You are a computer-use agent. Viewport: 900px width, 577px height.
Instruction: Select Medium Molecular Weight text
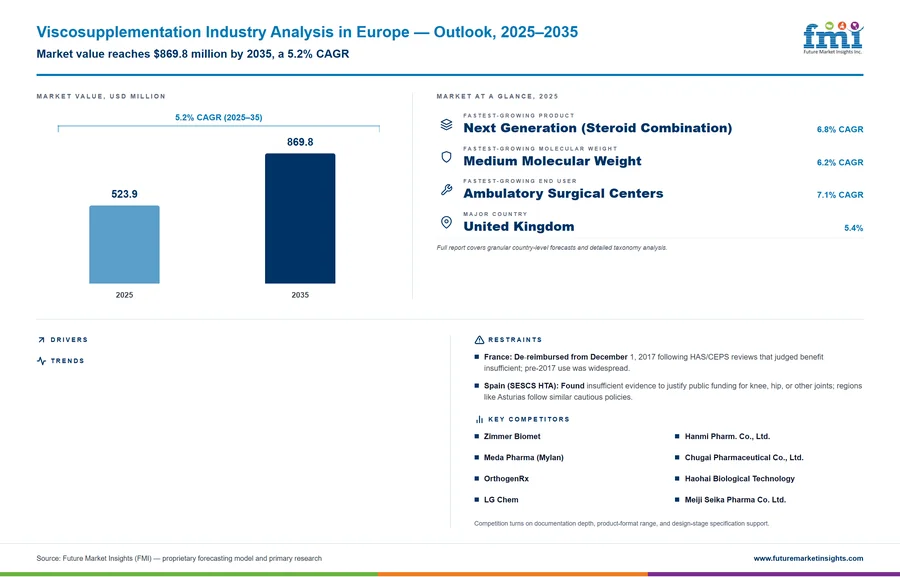point(552,161)
